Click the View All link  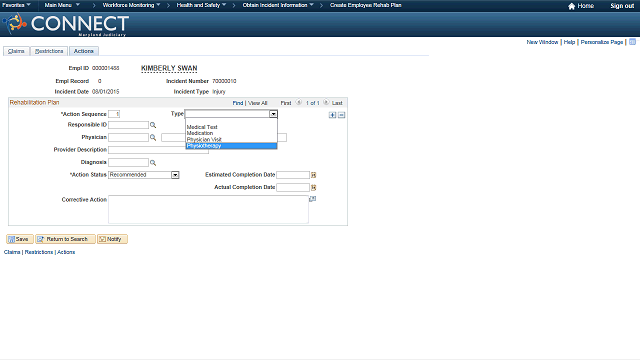[258, 103]
